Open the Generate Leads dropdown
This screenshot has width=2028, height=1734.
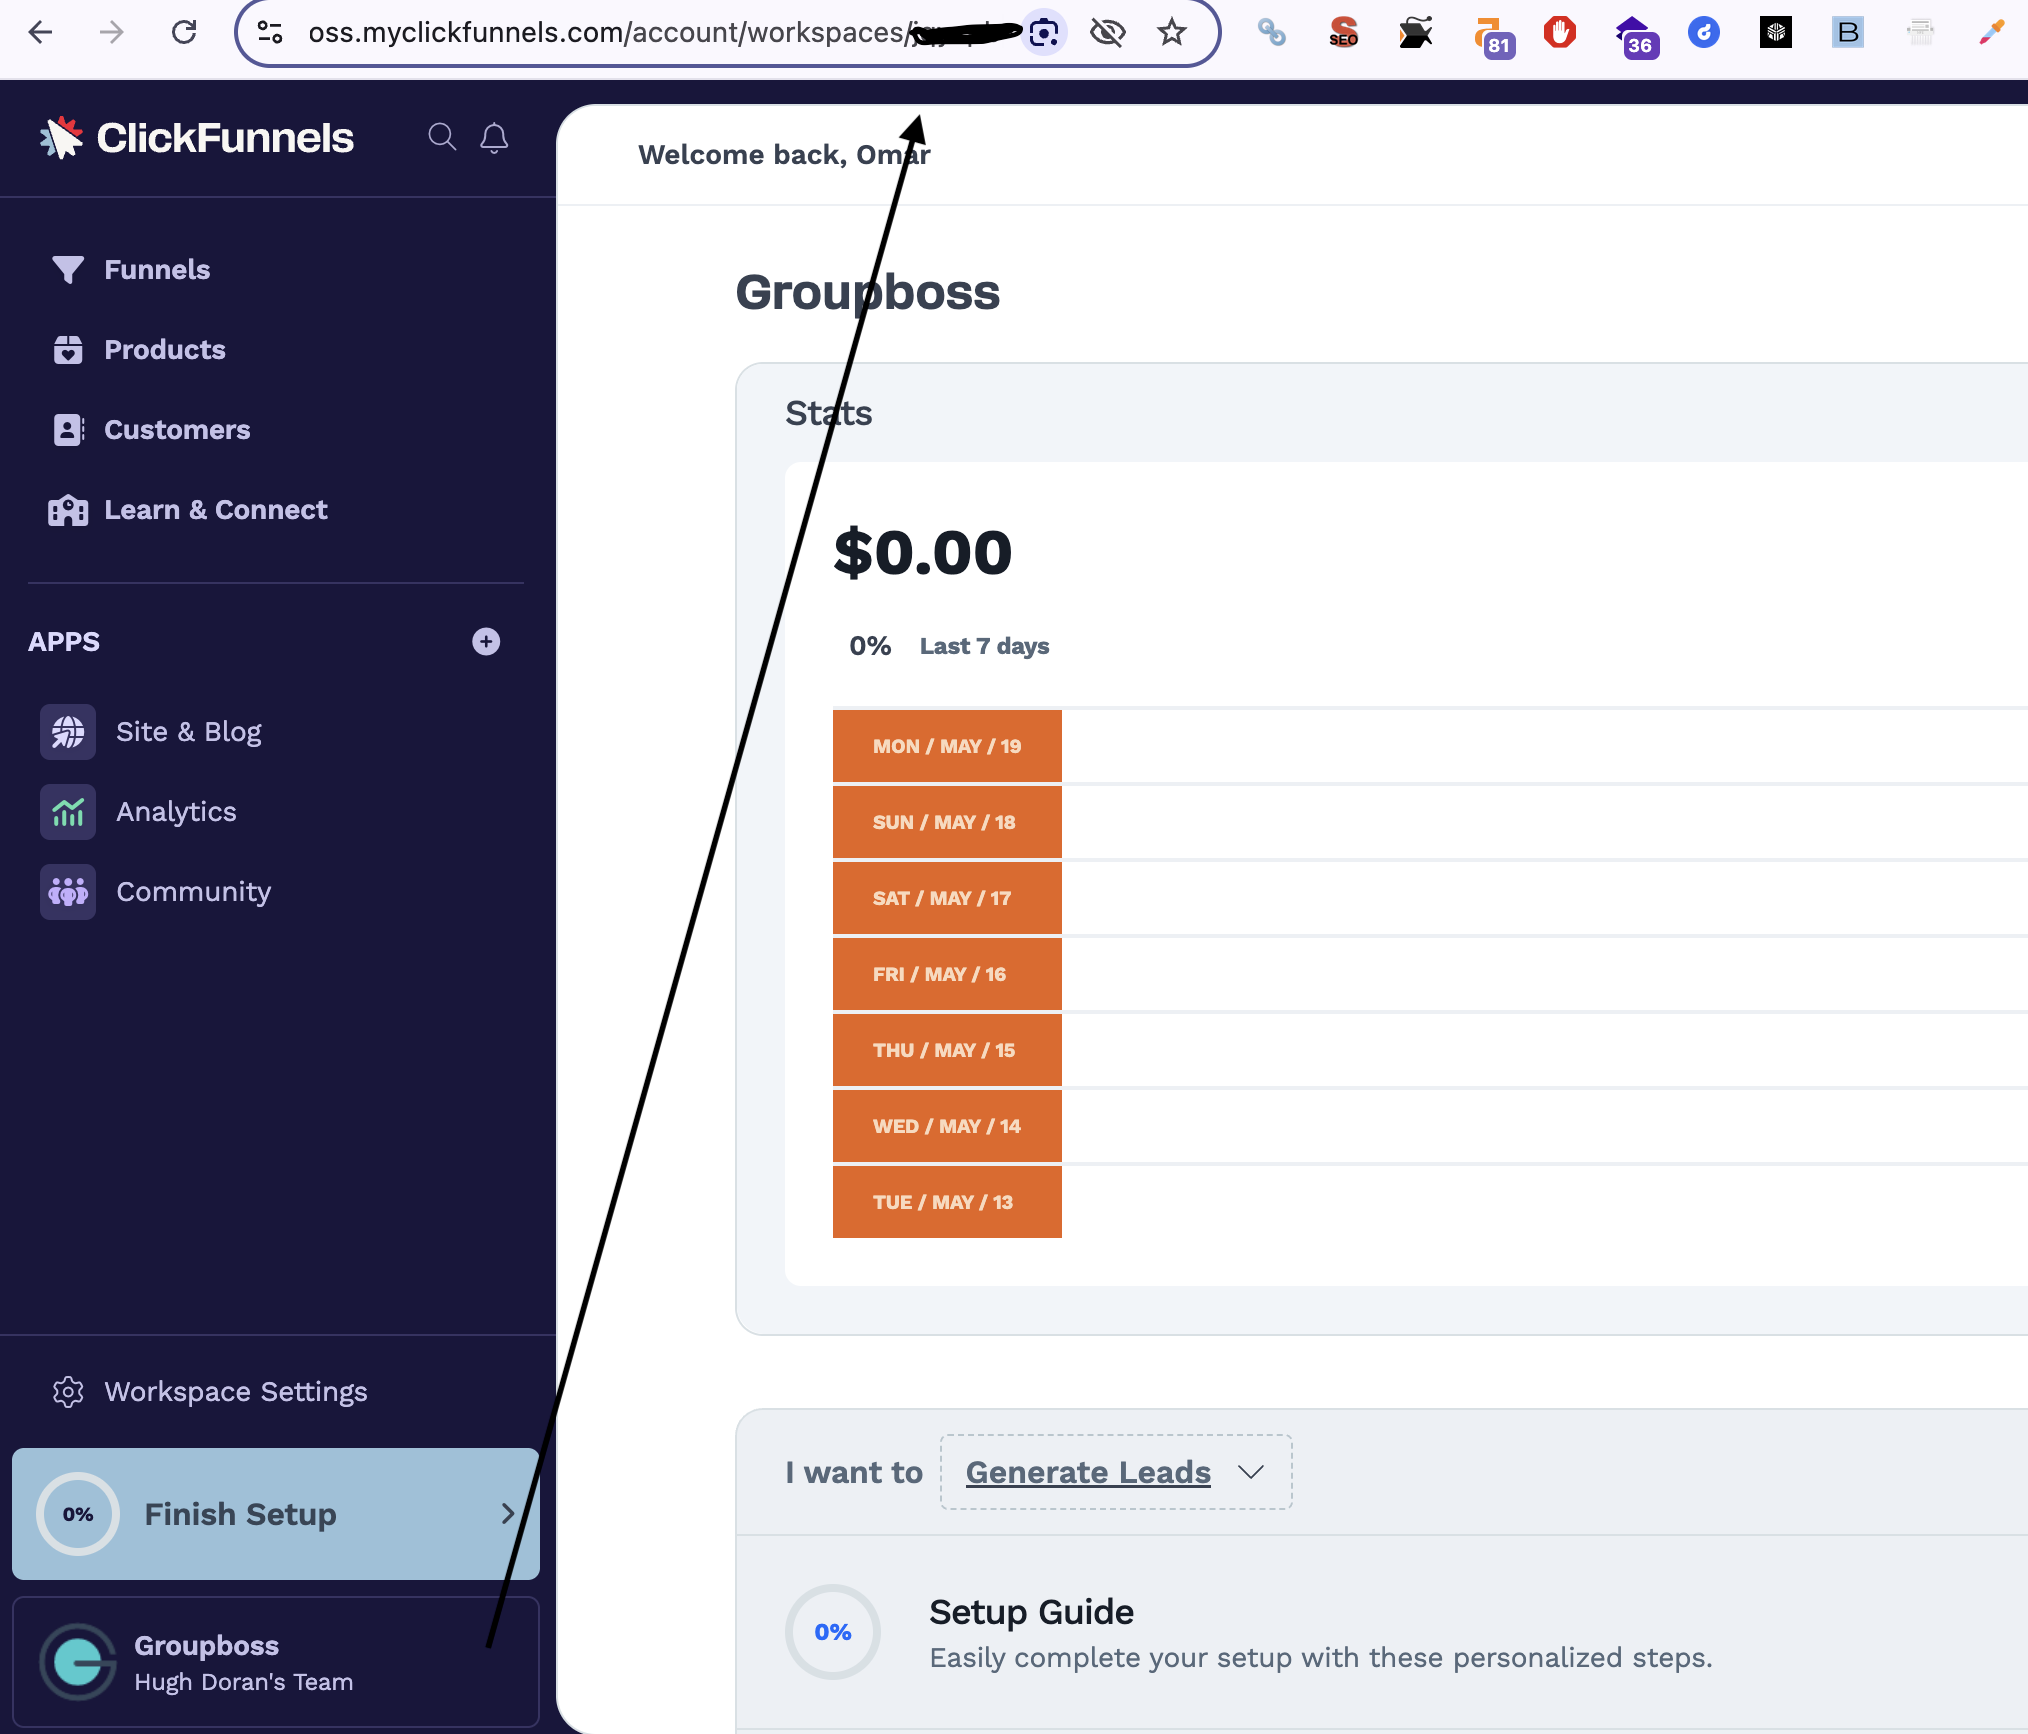click(x=1116, y=1472)
